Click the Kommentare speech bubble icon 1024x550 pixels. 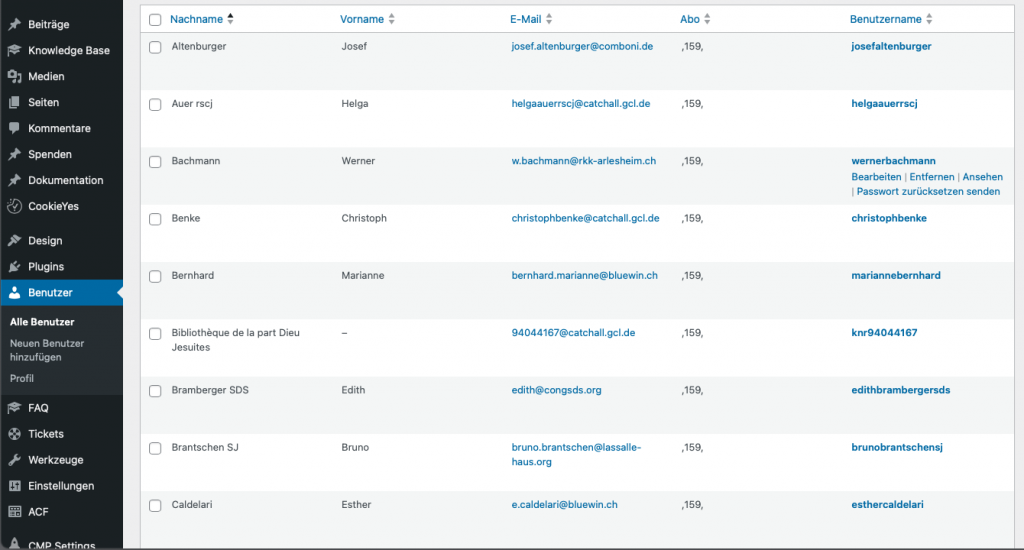pos(14,129)
